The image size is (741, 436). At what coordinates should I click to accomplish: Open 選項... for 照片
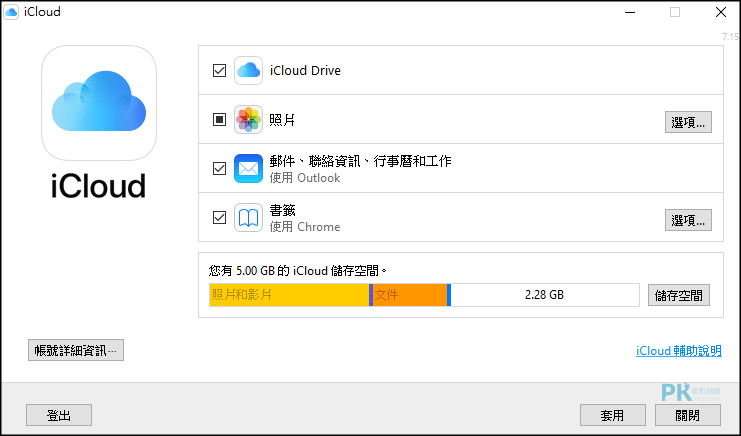[x=688, y=122]
